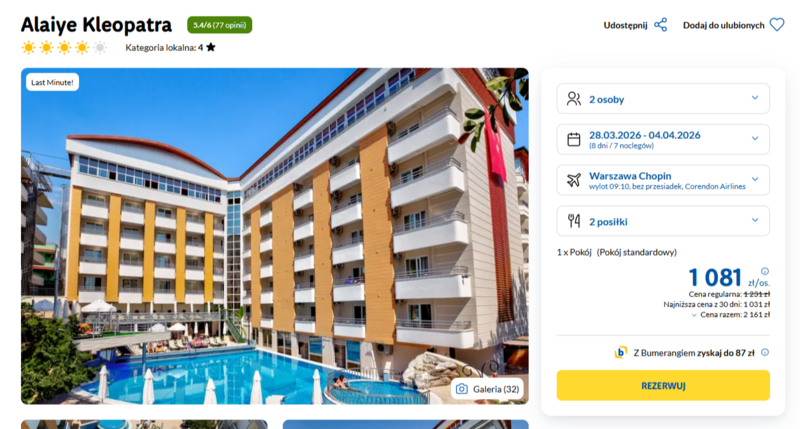800x429 pixels.
Task: Expand the Warszawa Chopin departure dropdown
Action: pyautogui.click(x=663, y=180)
